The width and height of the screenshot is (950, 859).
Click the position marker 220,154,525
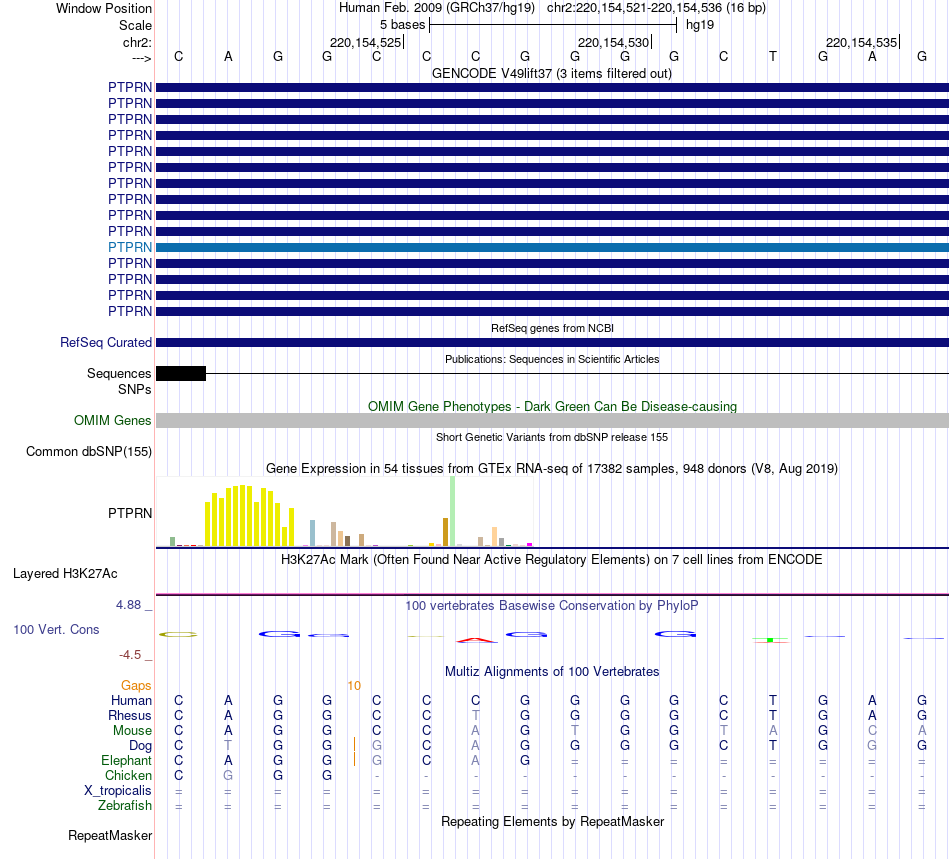point(365,42)
